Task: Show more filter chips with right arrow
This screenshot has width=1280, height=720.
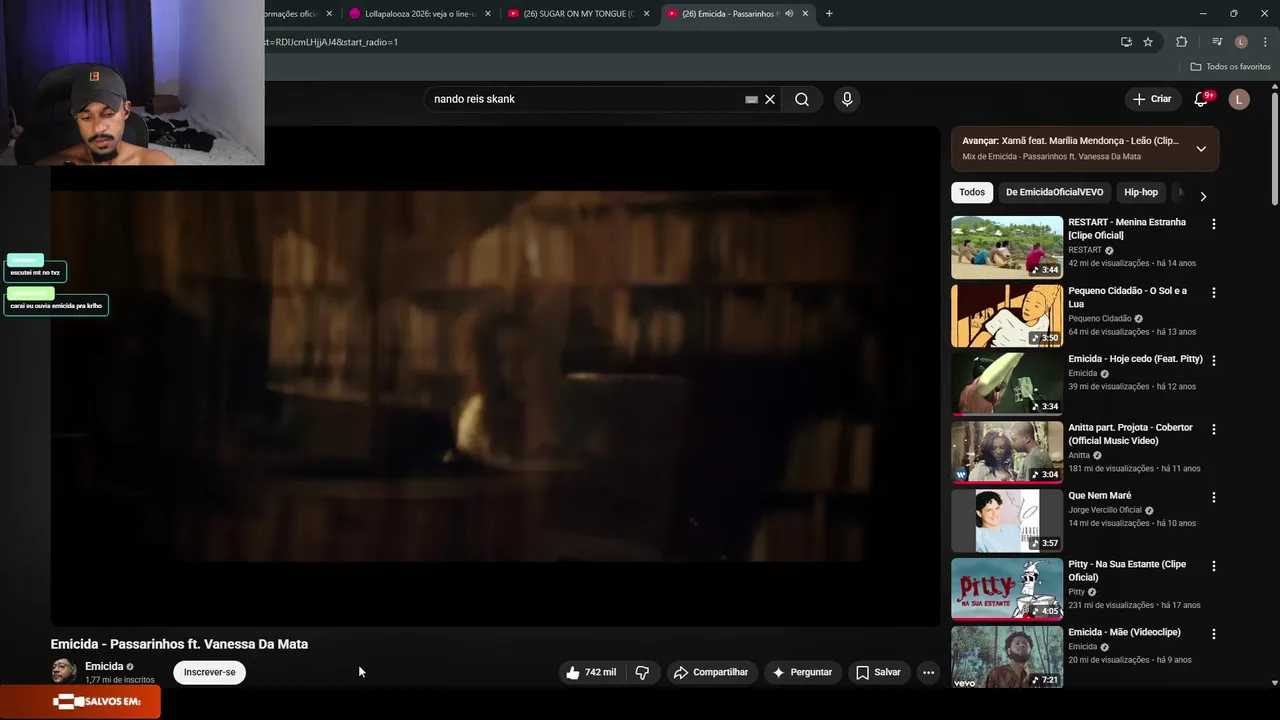Action: point(1203,196)
